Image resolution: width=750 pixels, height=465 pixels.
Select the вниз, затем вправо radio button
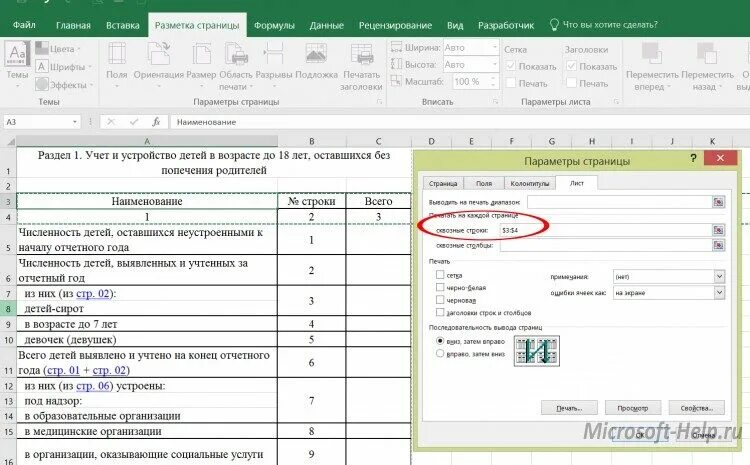pyautogui.click(x=440, y=341)
